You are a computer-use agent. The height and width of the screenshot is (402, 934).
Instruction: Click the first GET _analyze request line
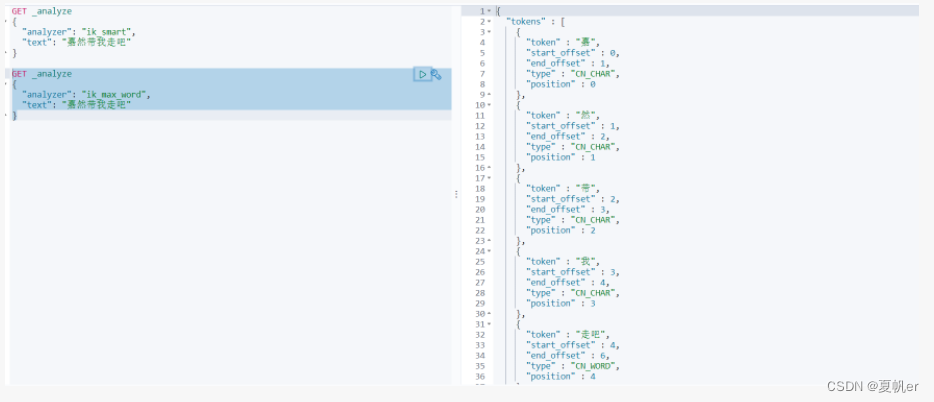click(42, 11)
